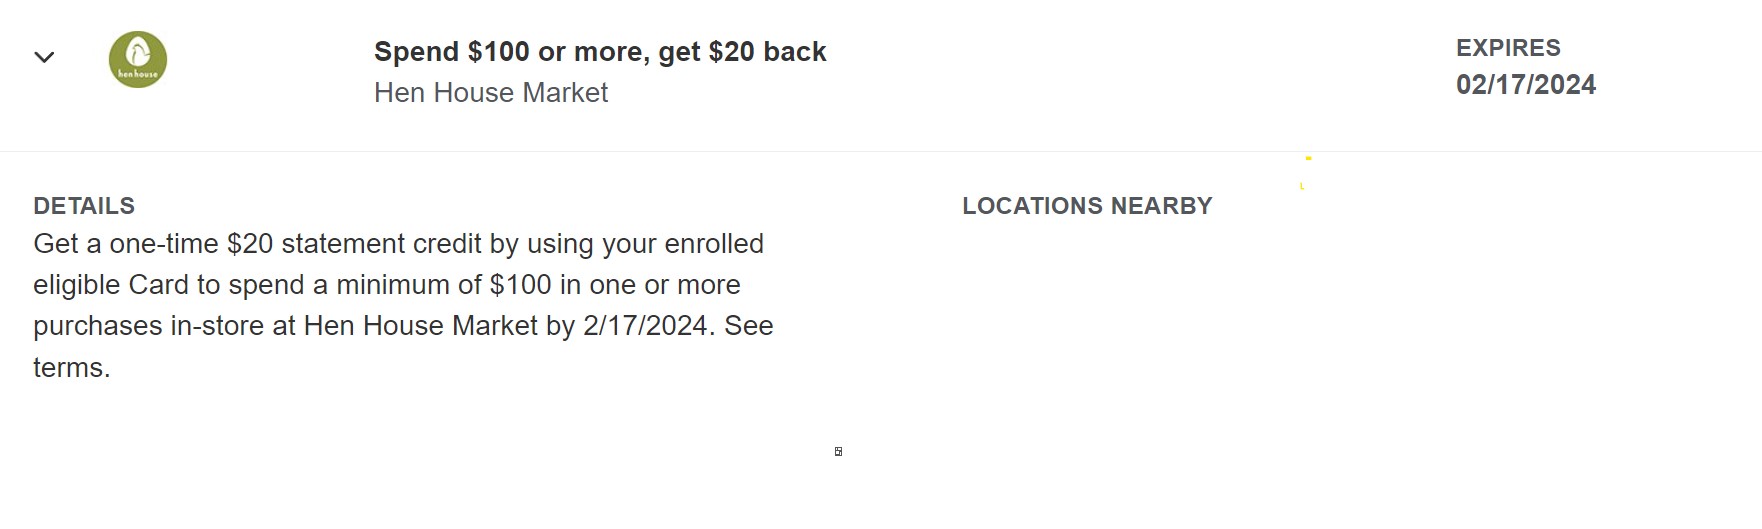Open the "Spend $100 or more" offer title
The width and height of the screenshot is (1762, 529).
600,52
